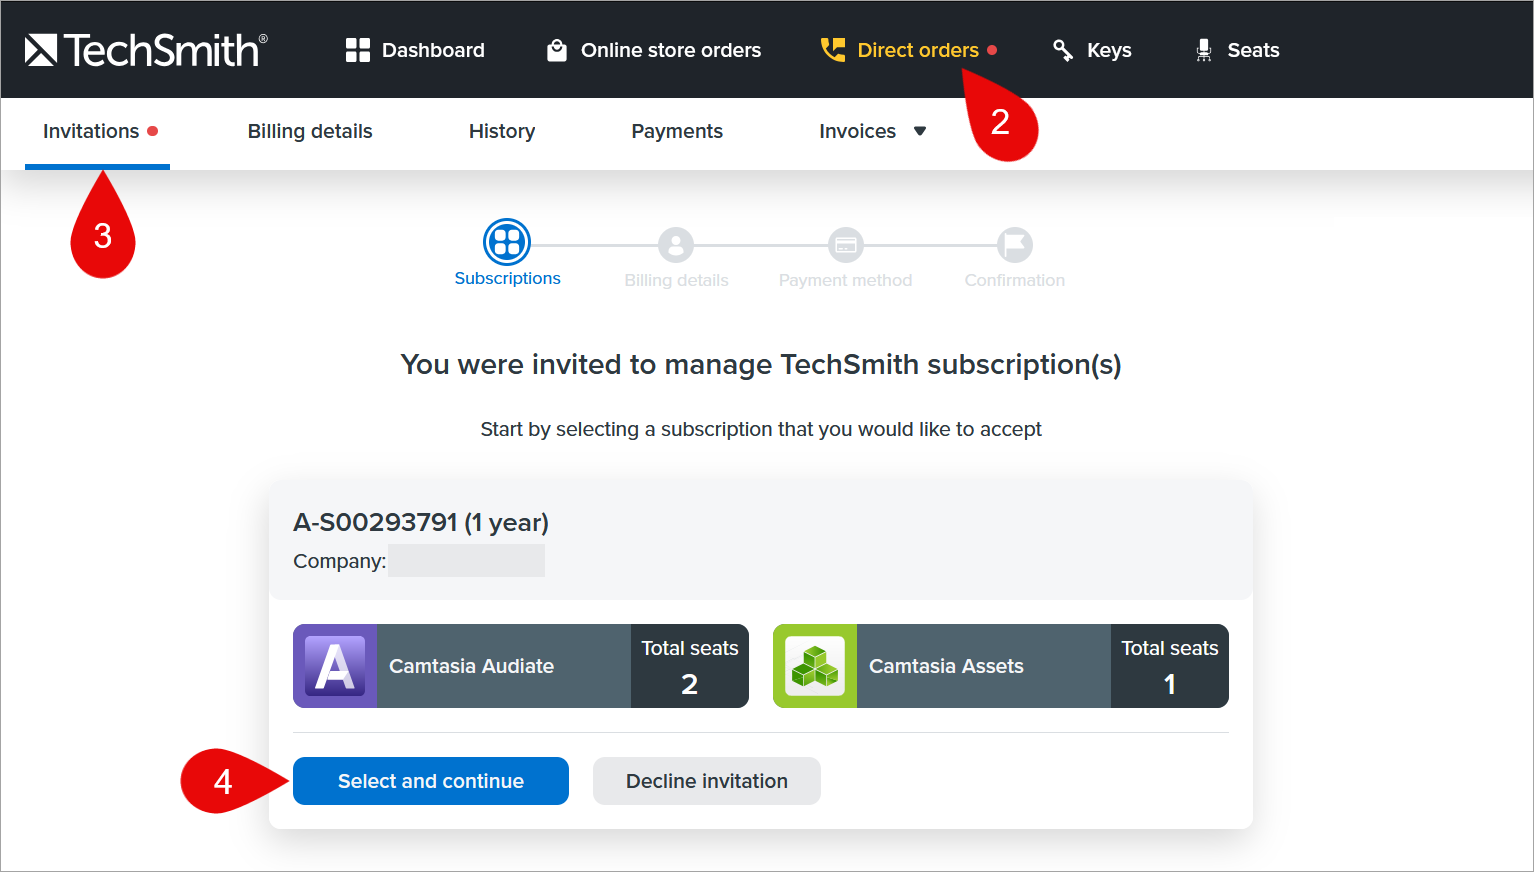
Task: Click the Direct orders phone icon
Action: (833, 50)
